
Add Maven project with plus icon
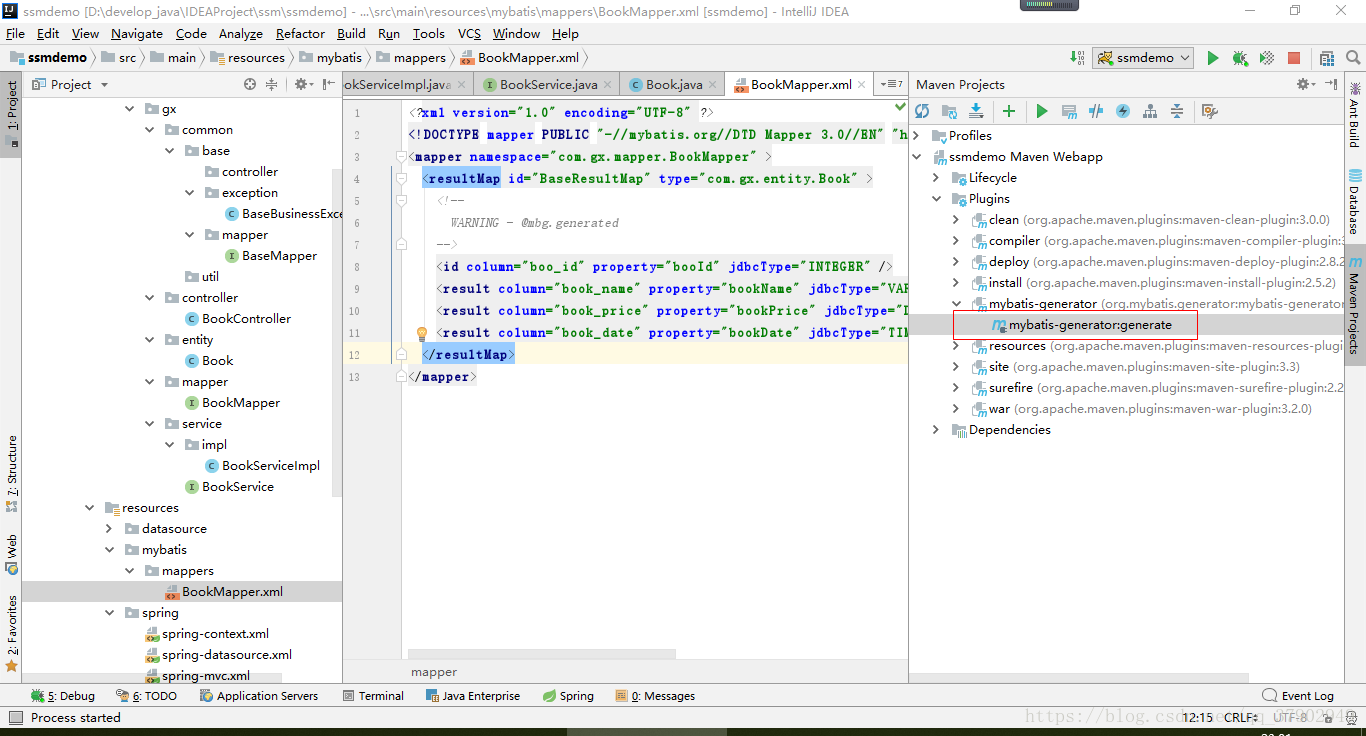pos(1009,111)
